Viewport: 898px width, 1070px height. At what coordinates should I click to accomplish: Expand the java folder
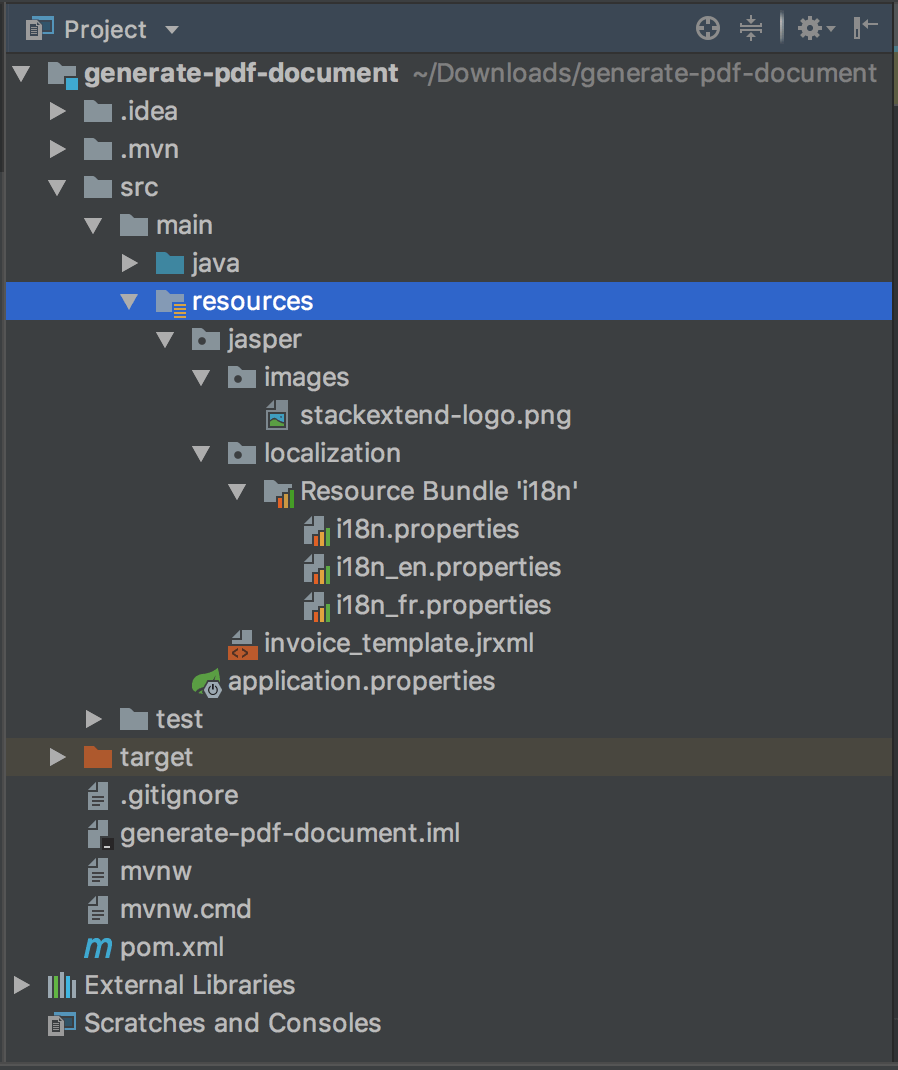pos(129,263)
